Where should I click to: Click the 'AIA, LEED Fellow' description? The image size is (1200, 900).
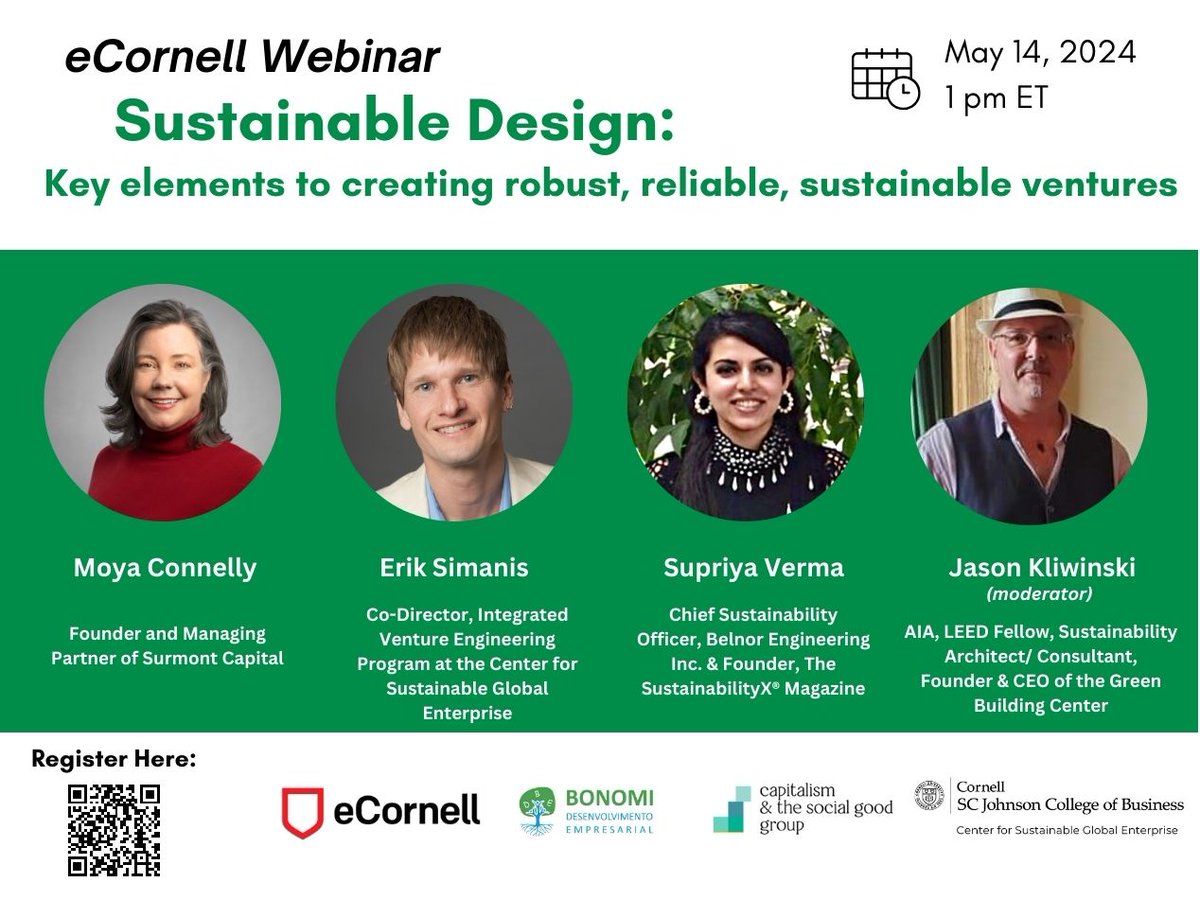1041,668
